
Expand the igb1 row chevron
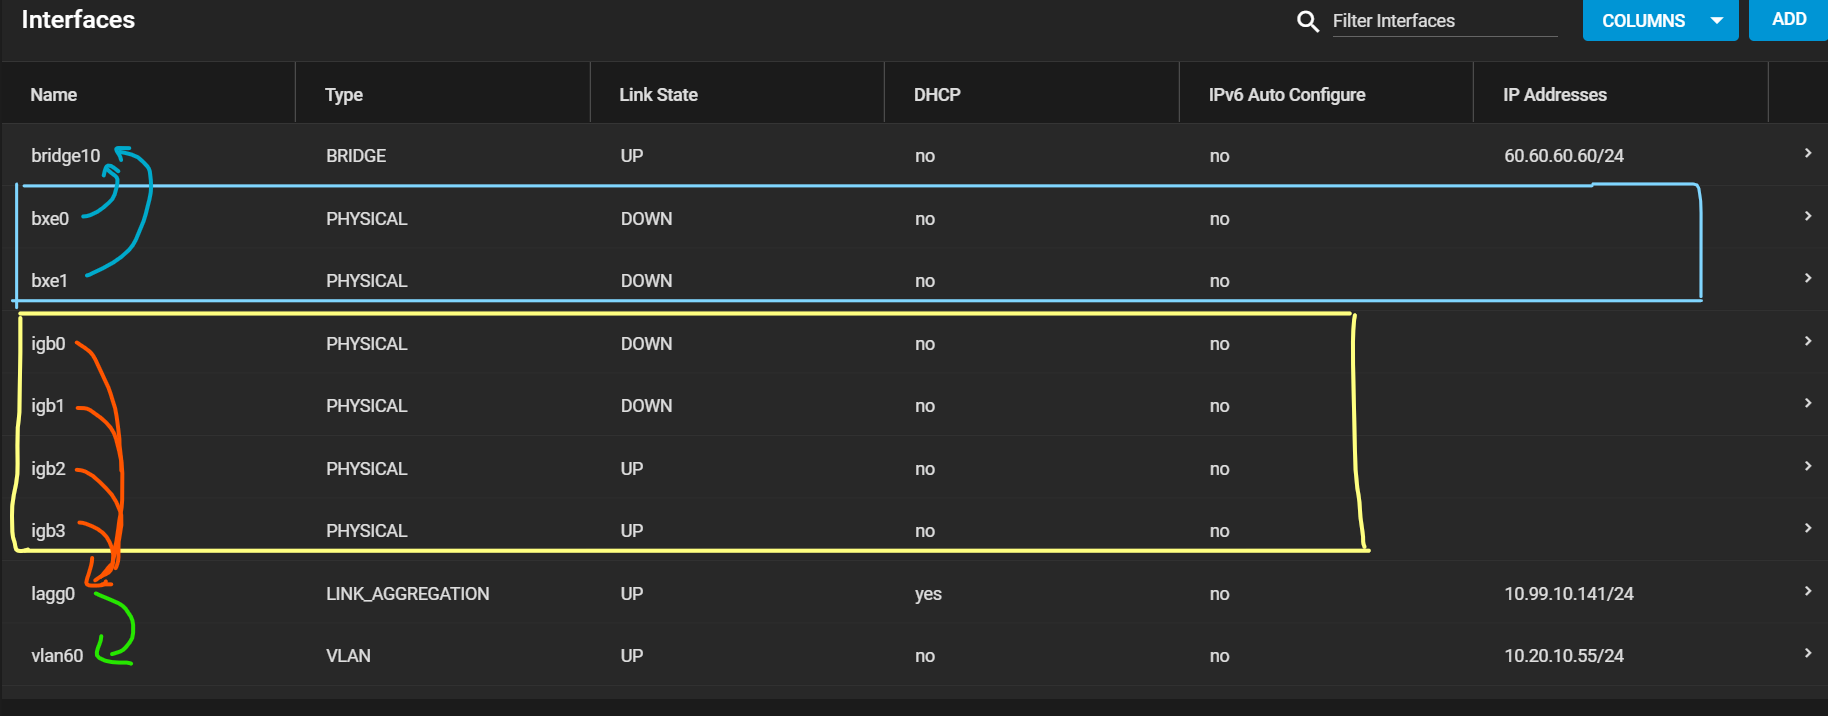tap(1808, 403)
